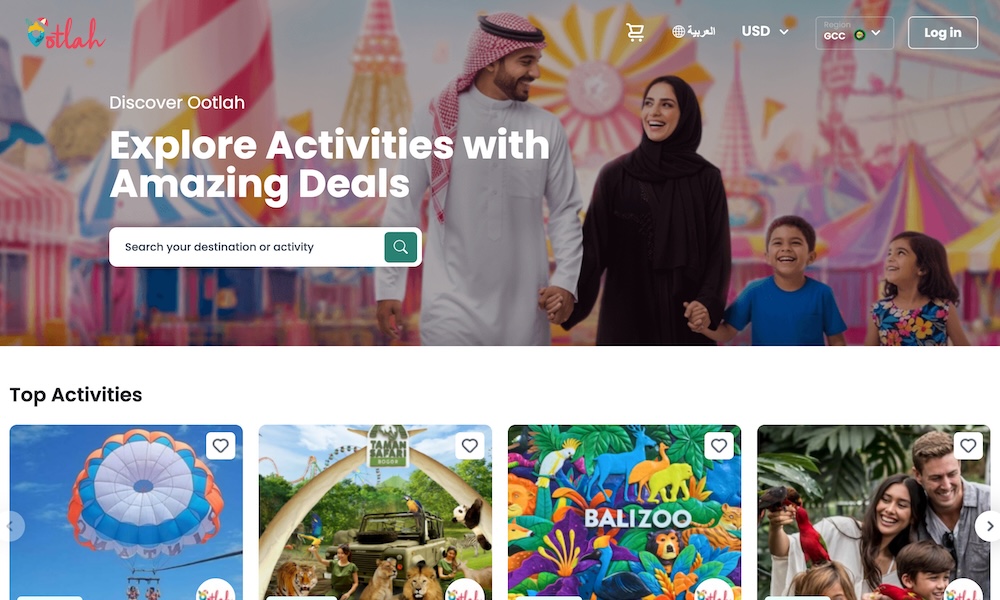The width and height of the screenshot is (1000, 600).
Task: Open the shopping cart icon
Action: click(x=635, y=32)
